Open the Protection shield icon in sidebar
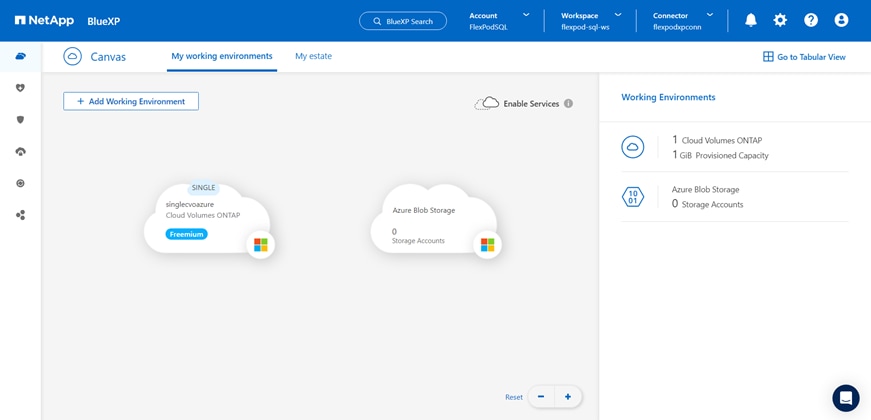Image resolution: width=871 pixels, height=420 pixels. (21, 119)
